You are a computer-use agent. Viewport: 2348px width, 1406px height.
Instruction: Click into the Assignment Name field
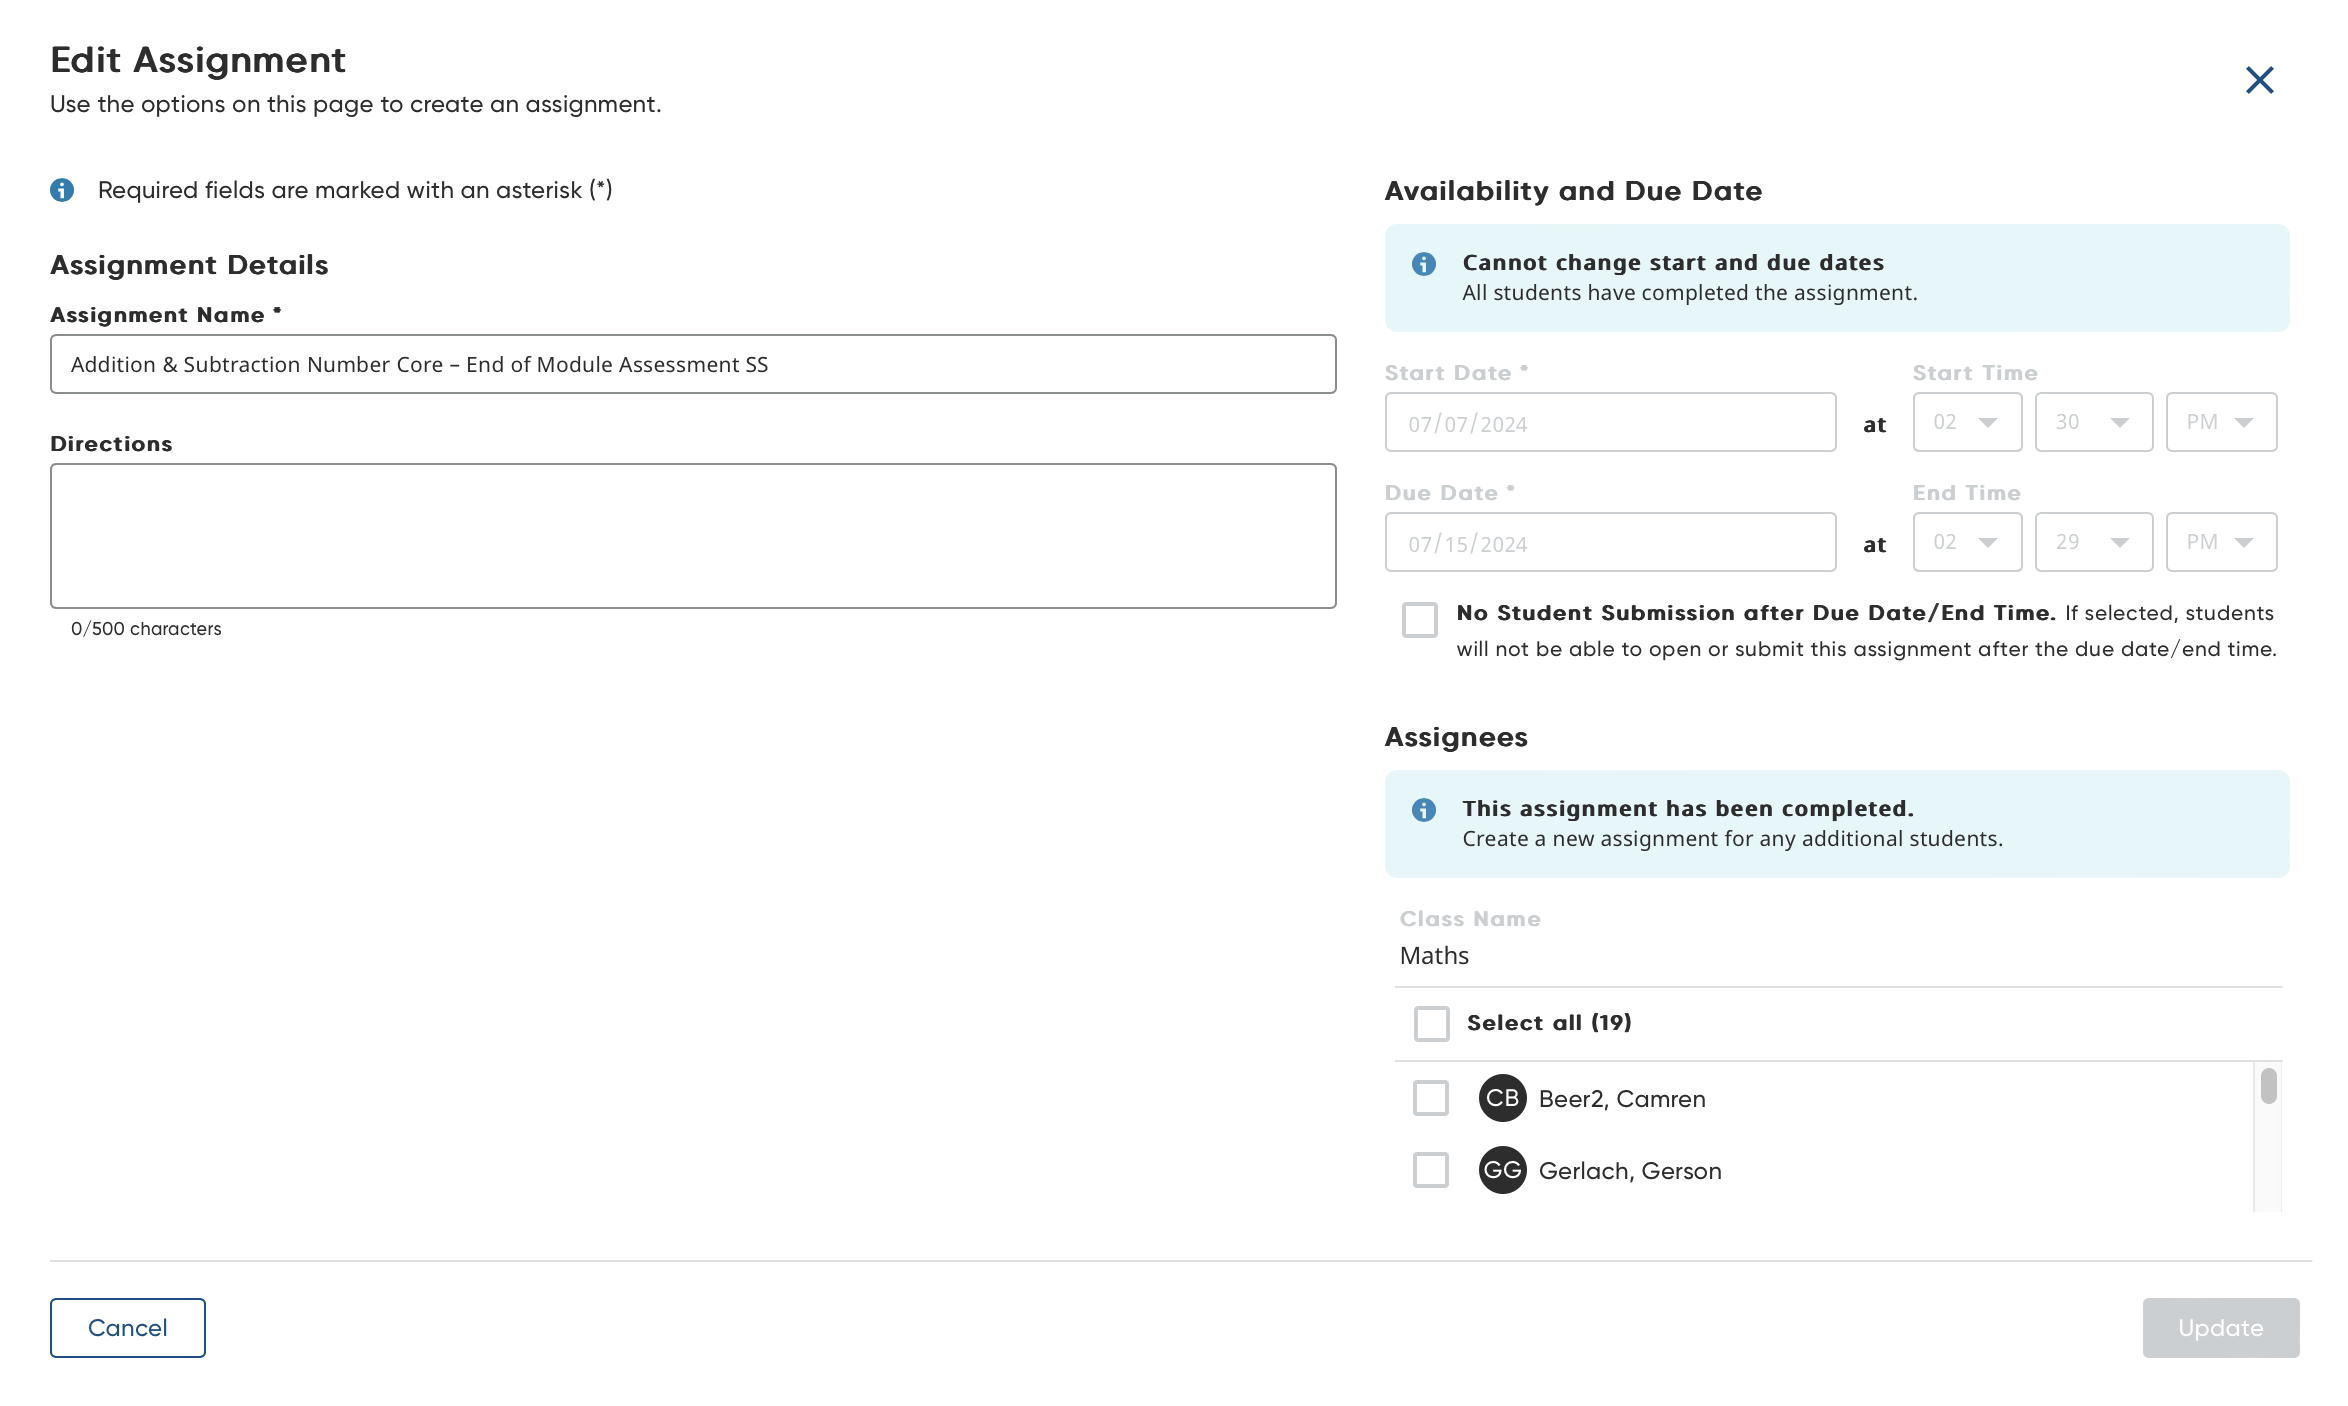(692, 364)
